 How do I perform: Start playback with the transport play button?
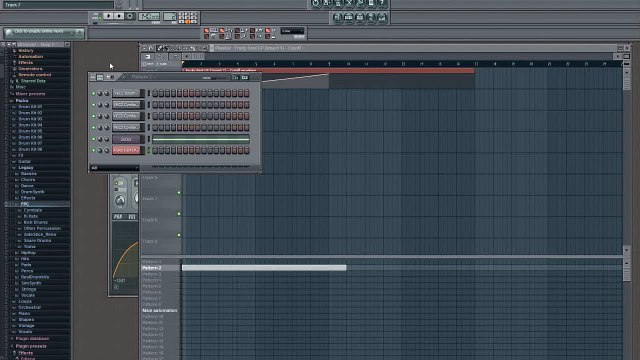click(x=108, y=16)
